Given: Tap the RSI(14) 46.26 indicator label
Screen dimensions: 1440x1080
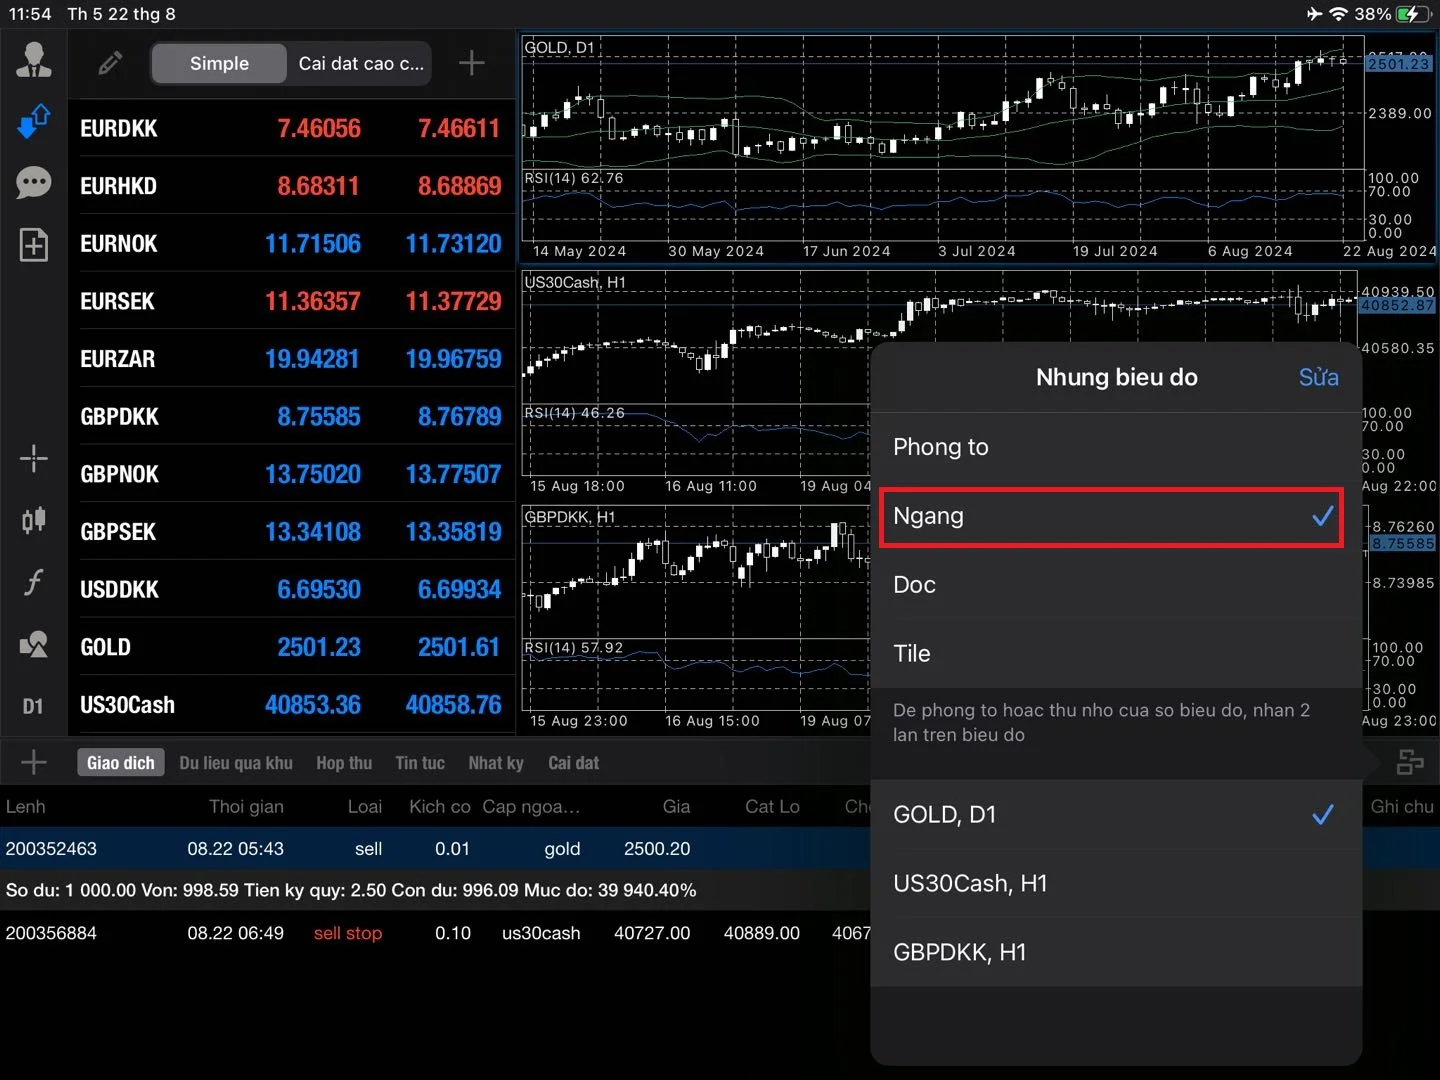Looking at the screenshot, I should pyautogui.click(x=575, y=413).
